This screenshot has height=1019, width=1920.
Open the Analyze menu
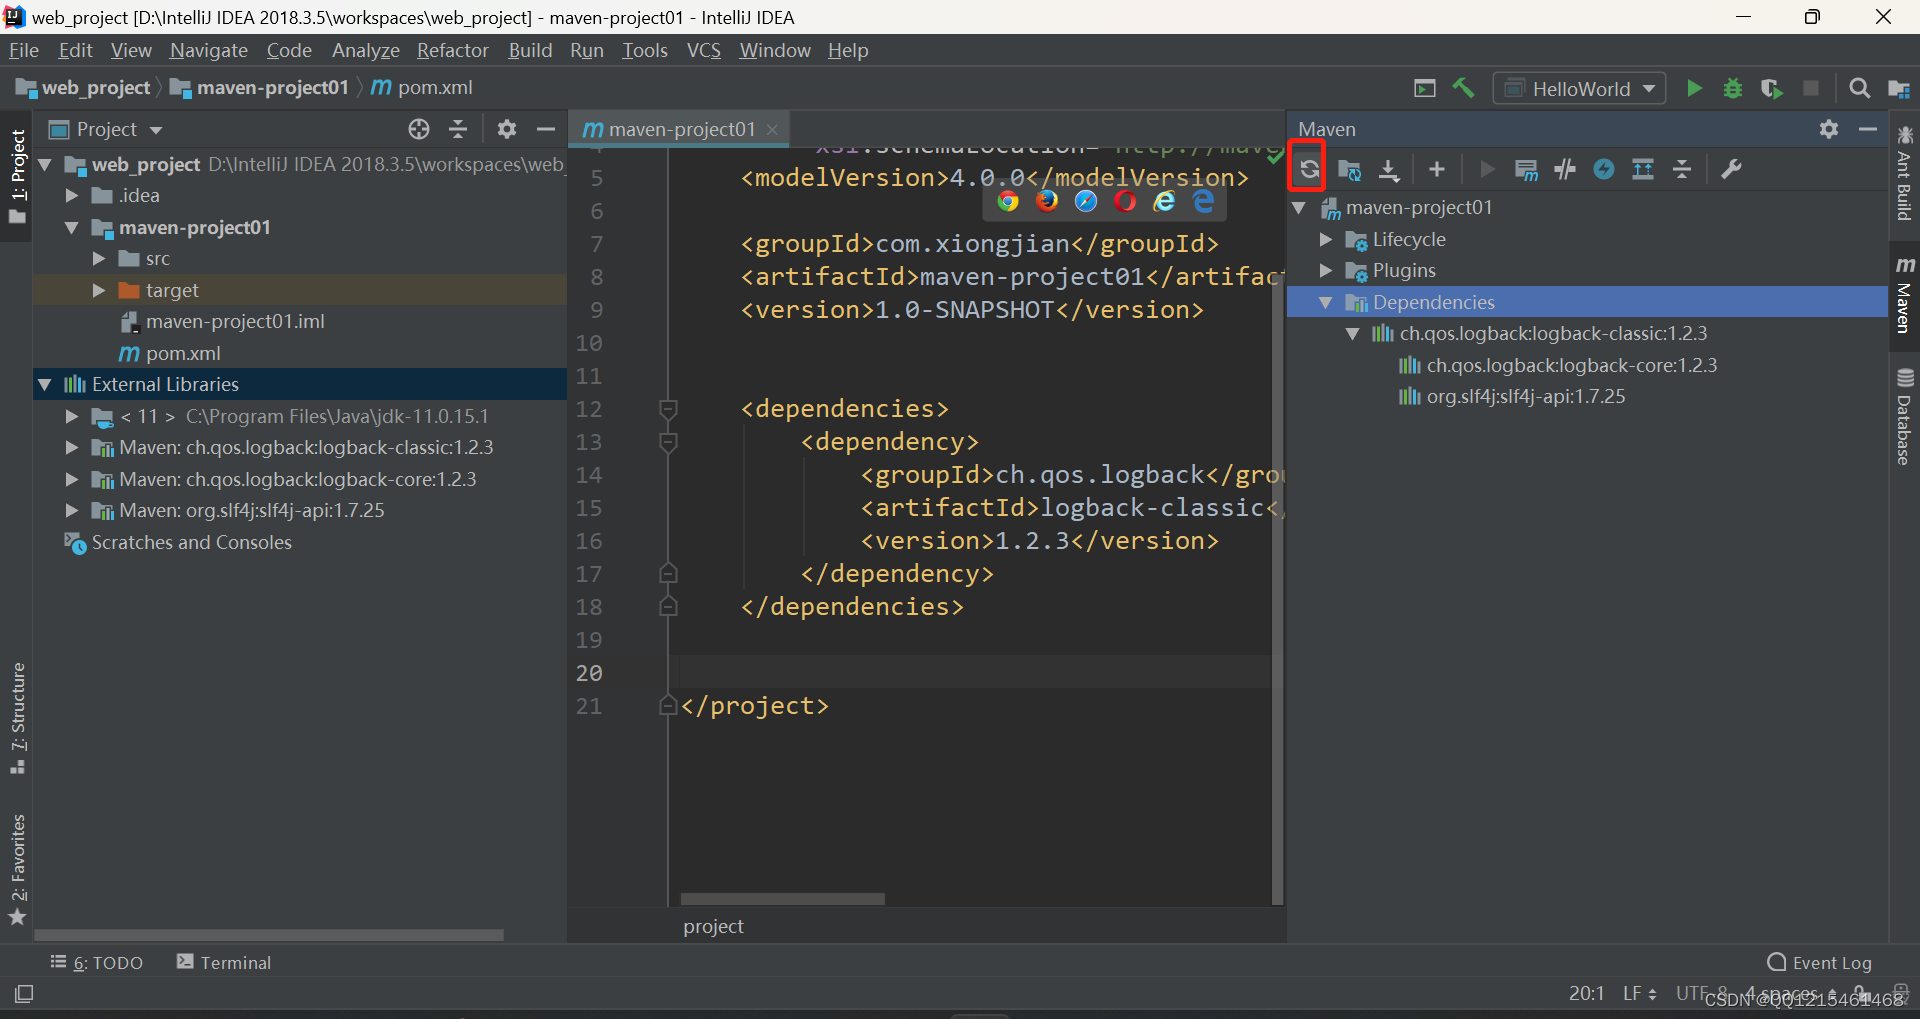coord(366,50)
